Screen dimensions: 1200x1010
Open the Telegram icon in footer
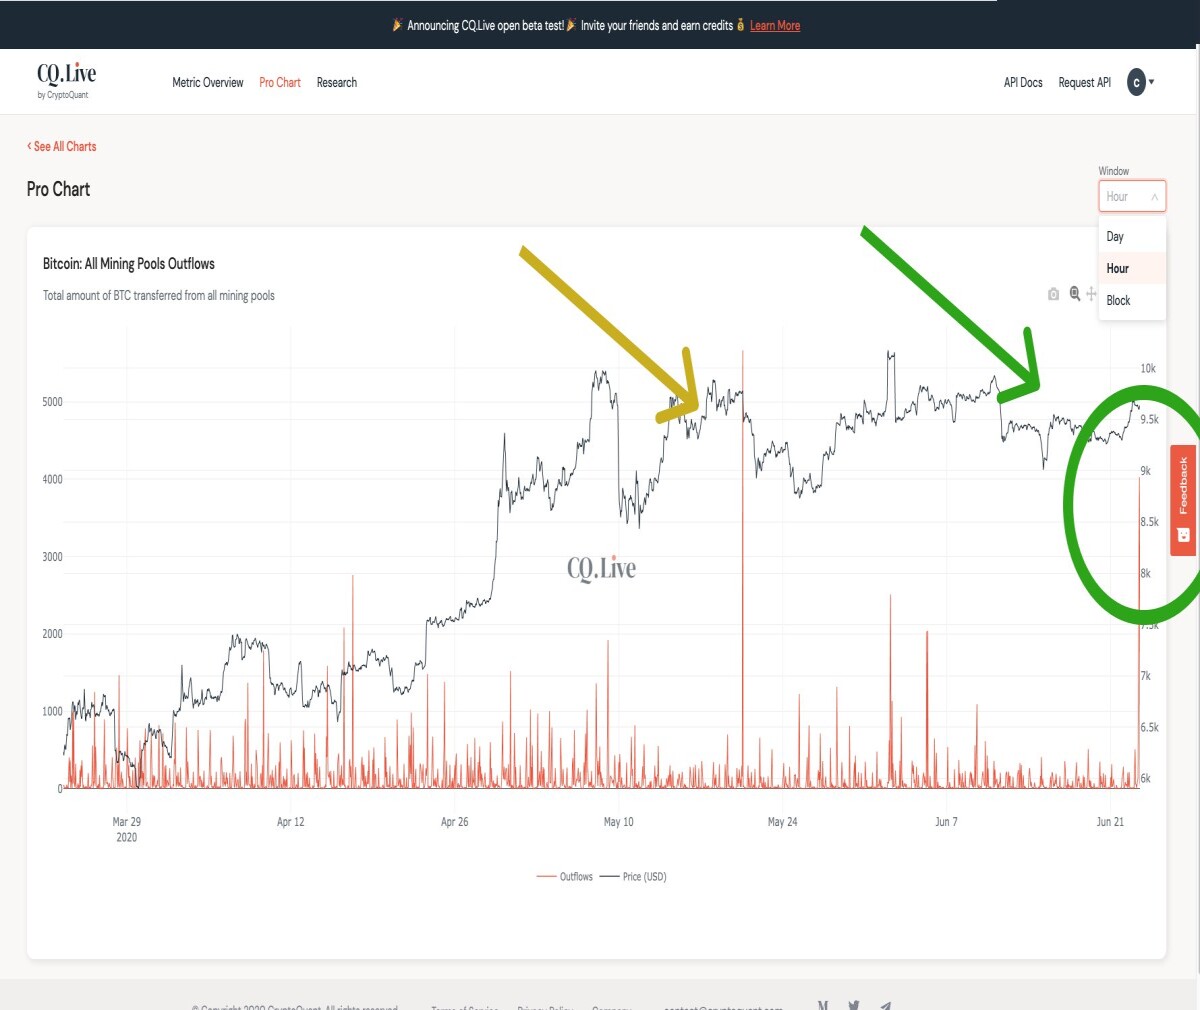tap(885, 1005)
